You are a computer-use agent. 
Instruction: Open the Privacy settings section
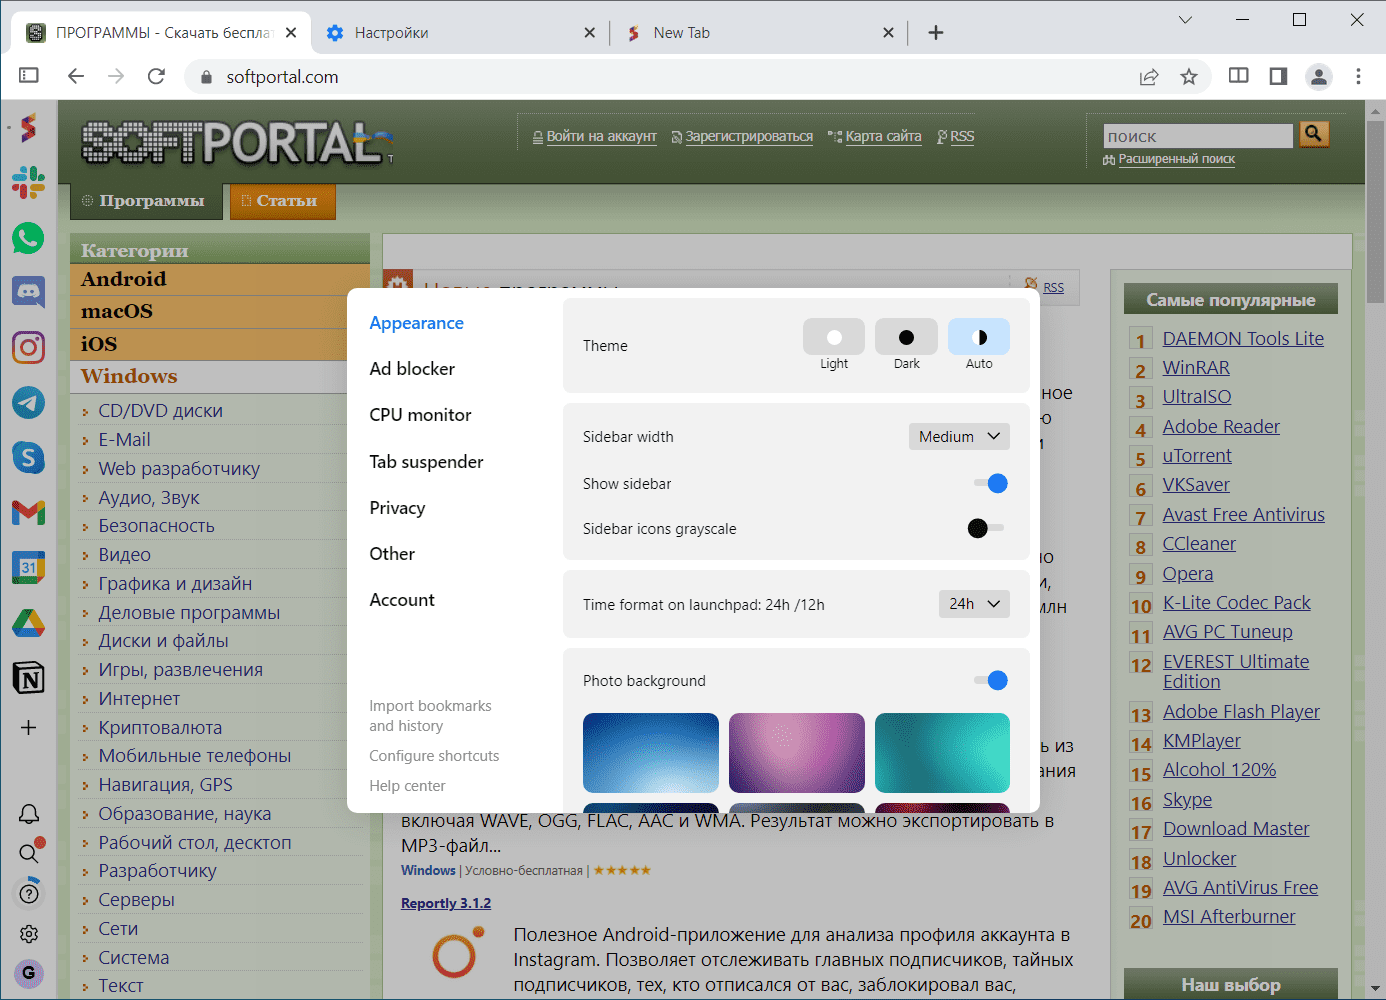tap(397, 508)
